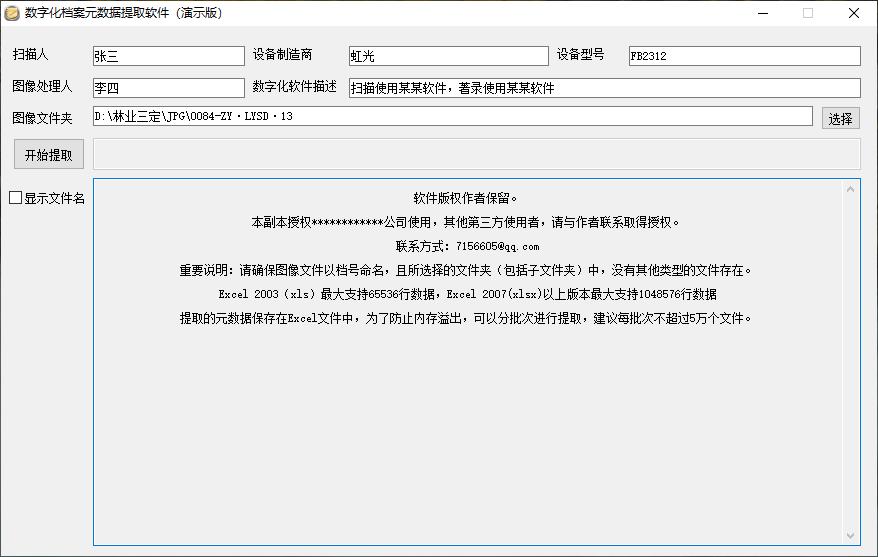This screenshot has width=878, height=557.
Task: Enable the 显示文件名 checkbox
Action: tap(16, 198)
